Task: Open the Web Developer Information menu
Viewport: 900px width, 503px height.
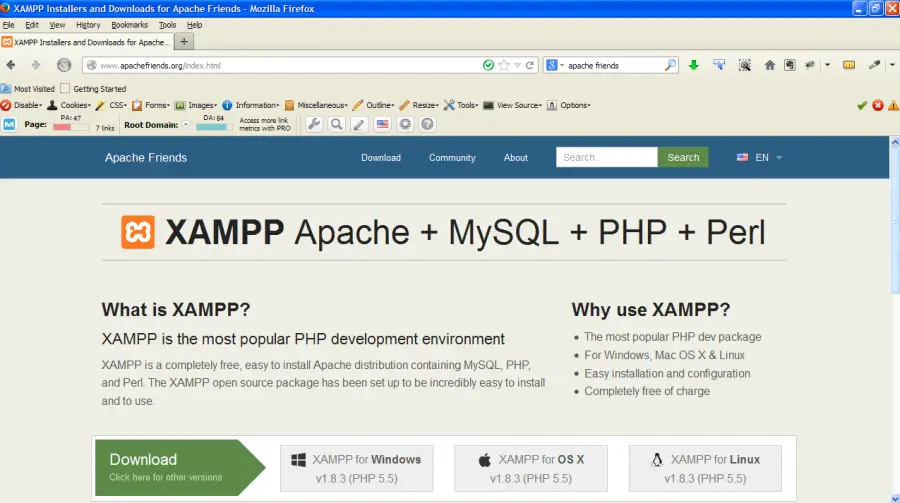Action: click(251, 105)
